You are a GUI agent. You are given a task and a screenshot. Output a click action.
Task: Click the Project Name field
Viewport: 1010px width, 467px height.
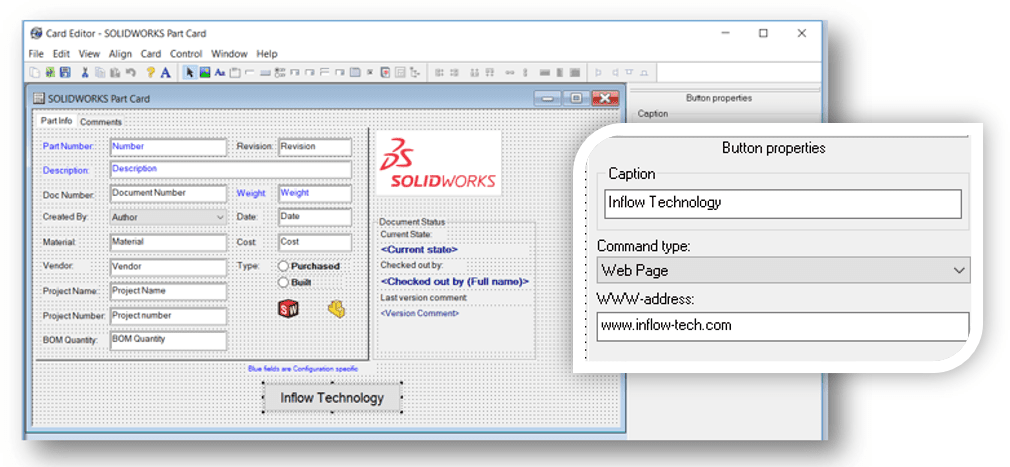coord(168,292)
